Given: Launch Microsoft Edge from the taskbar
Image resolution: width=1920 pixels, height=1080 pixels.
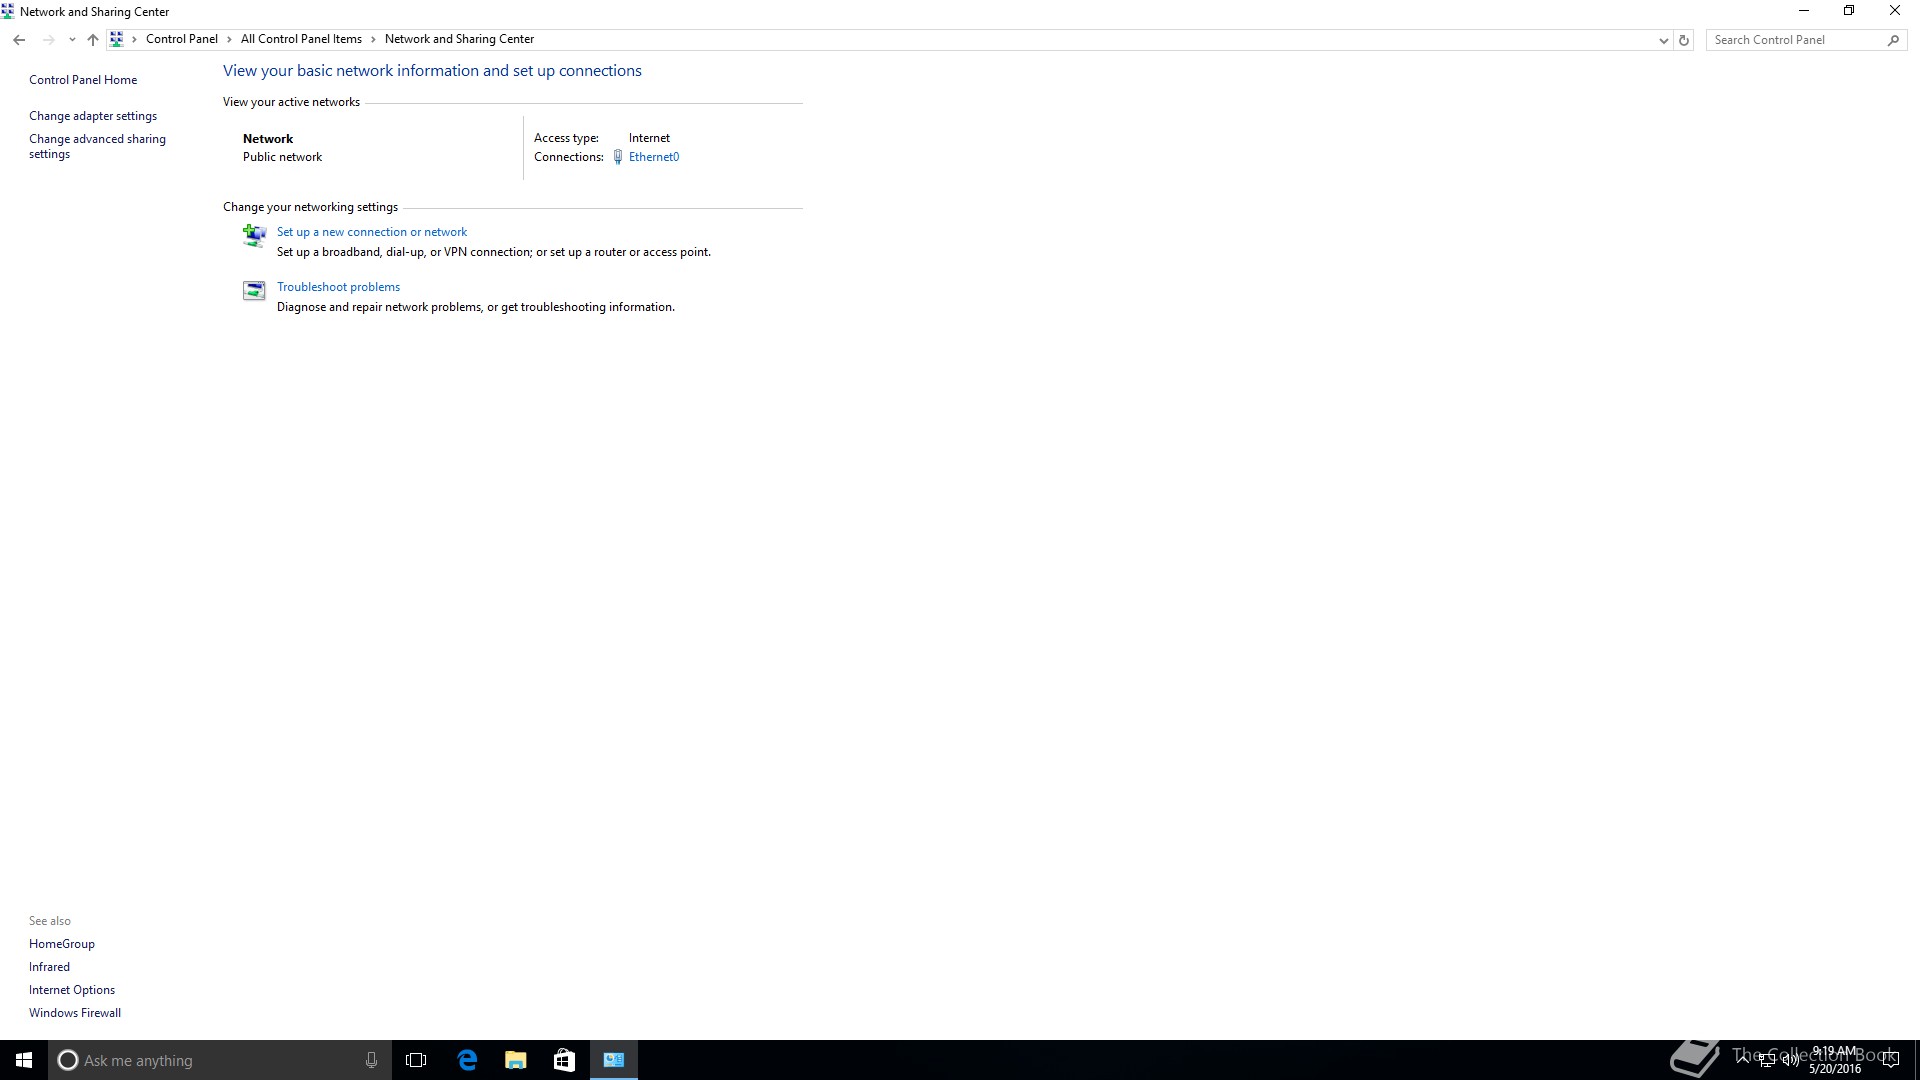Looking at the screenshot, I should [467, 1060].
